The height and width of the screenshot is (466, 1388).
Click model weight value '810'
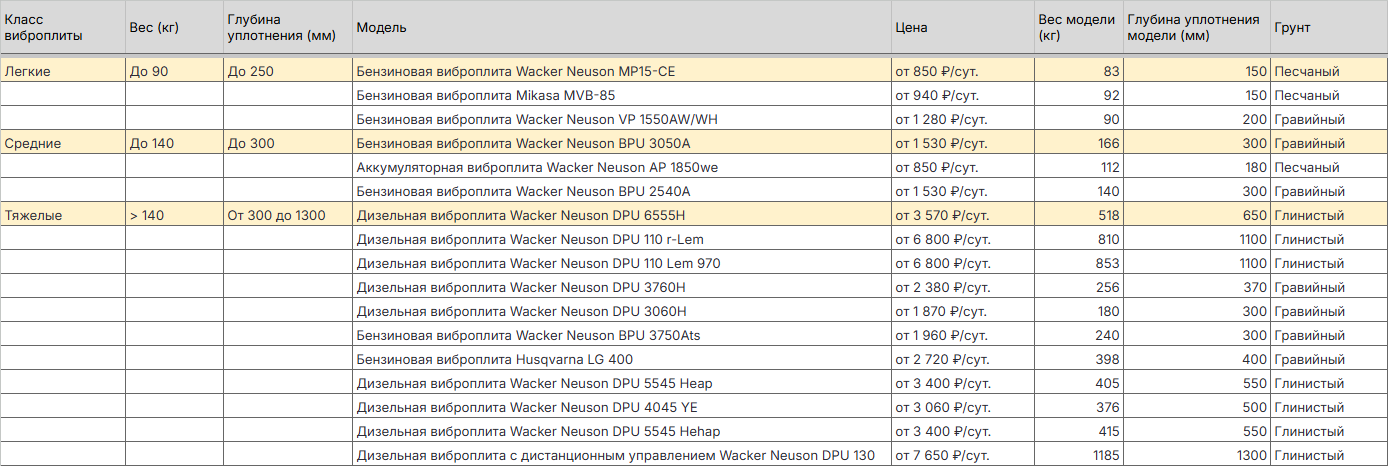[1079, 240]
